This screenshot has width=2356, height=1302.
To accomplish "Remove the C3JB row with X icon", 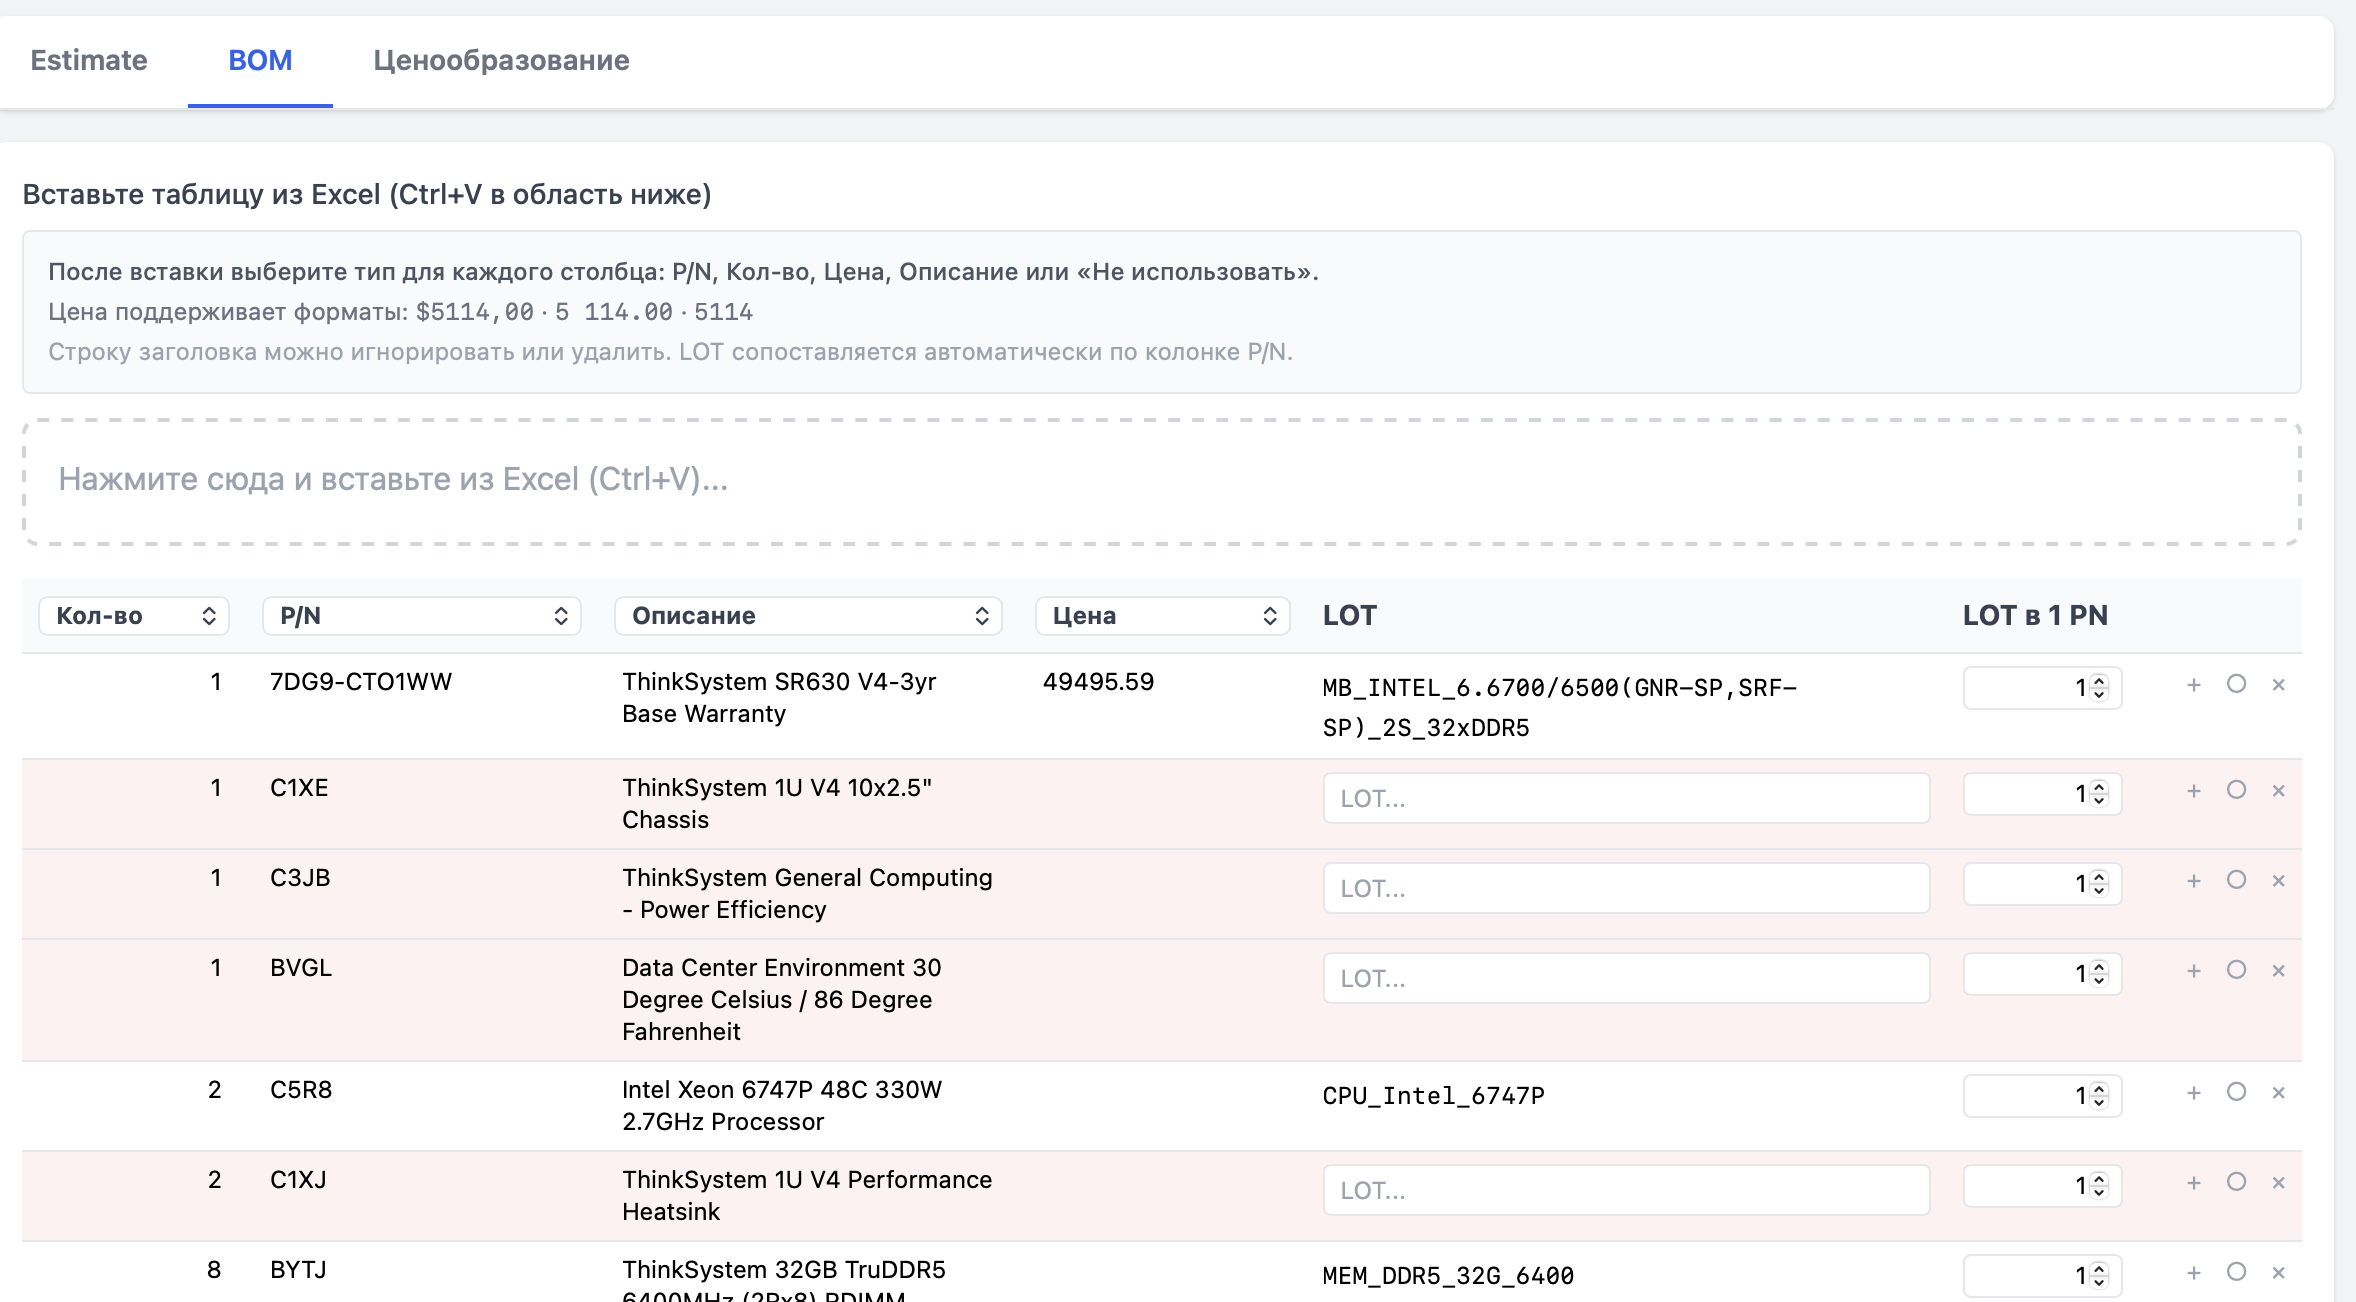I will 2279,881.
